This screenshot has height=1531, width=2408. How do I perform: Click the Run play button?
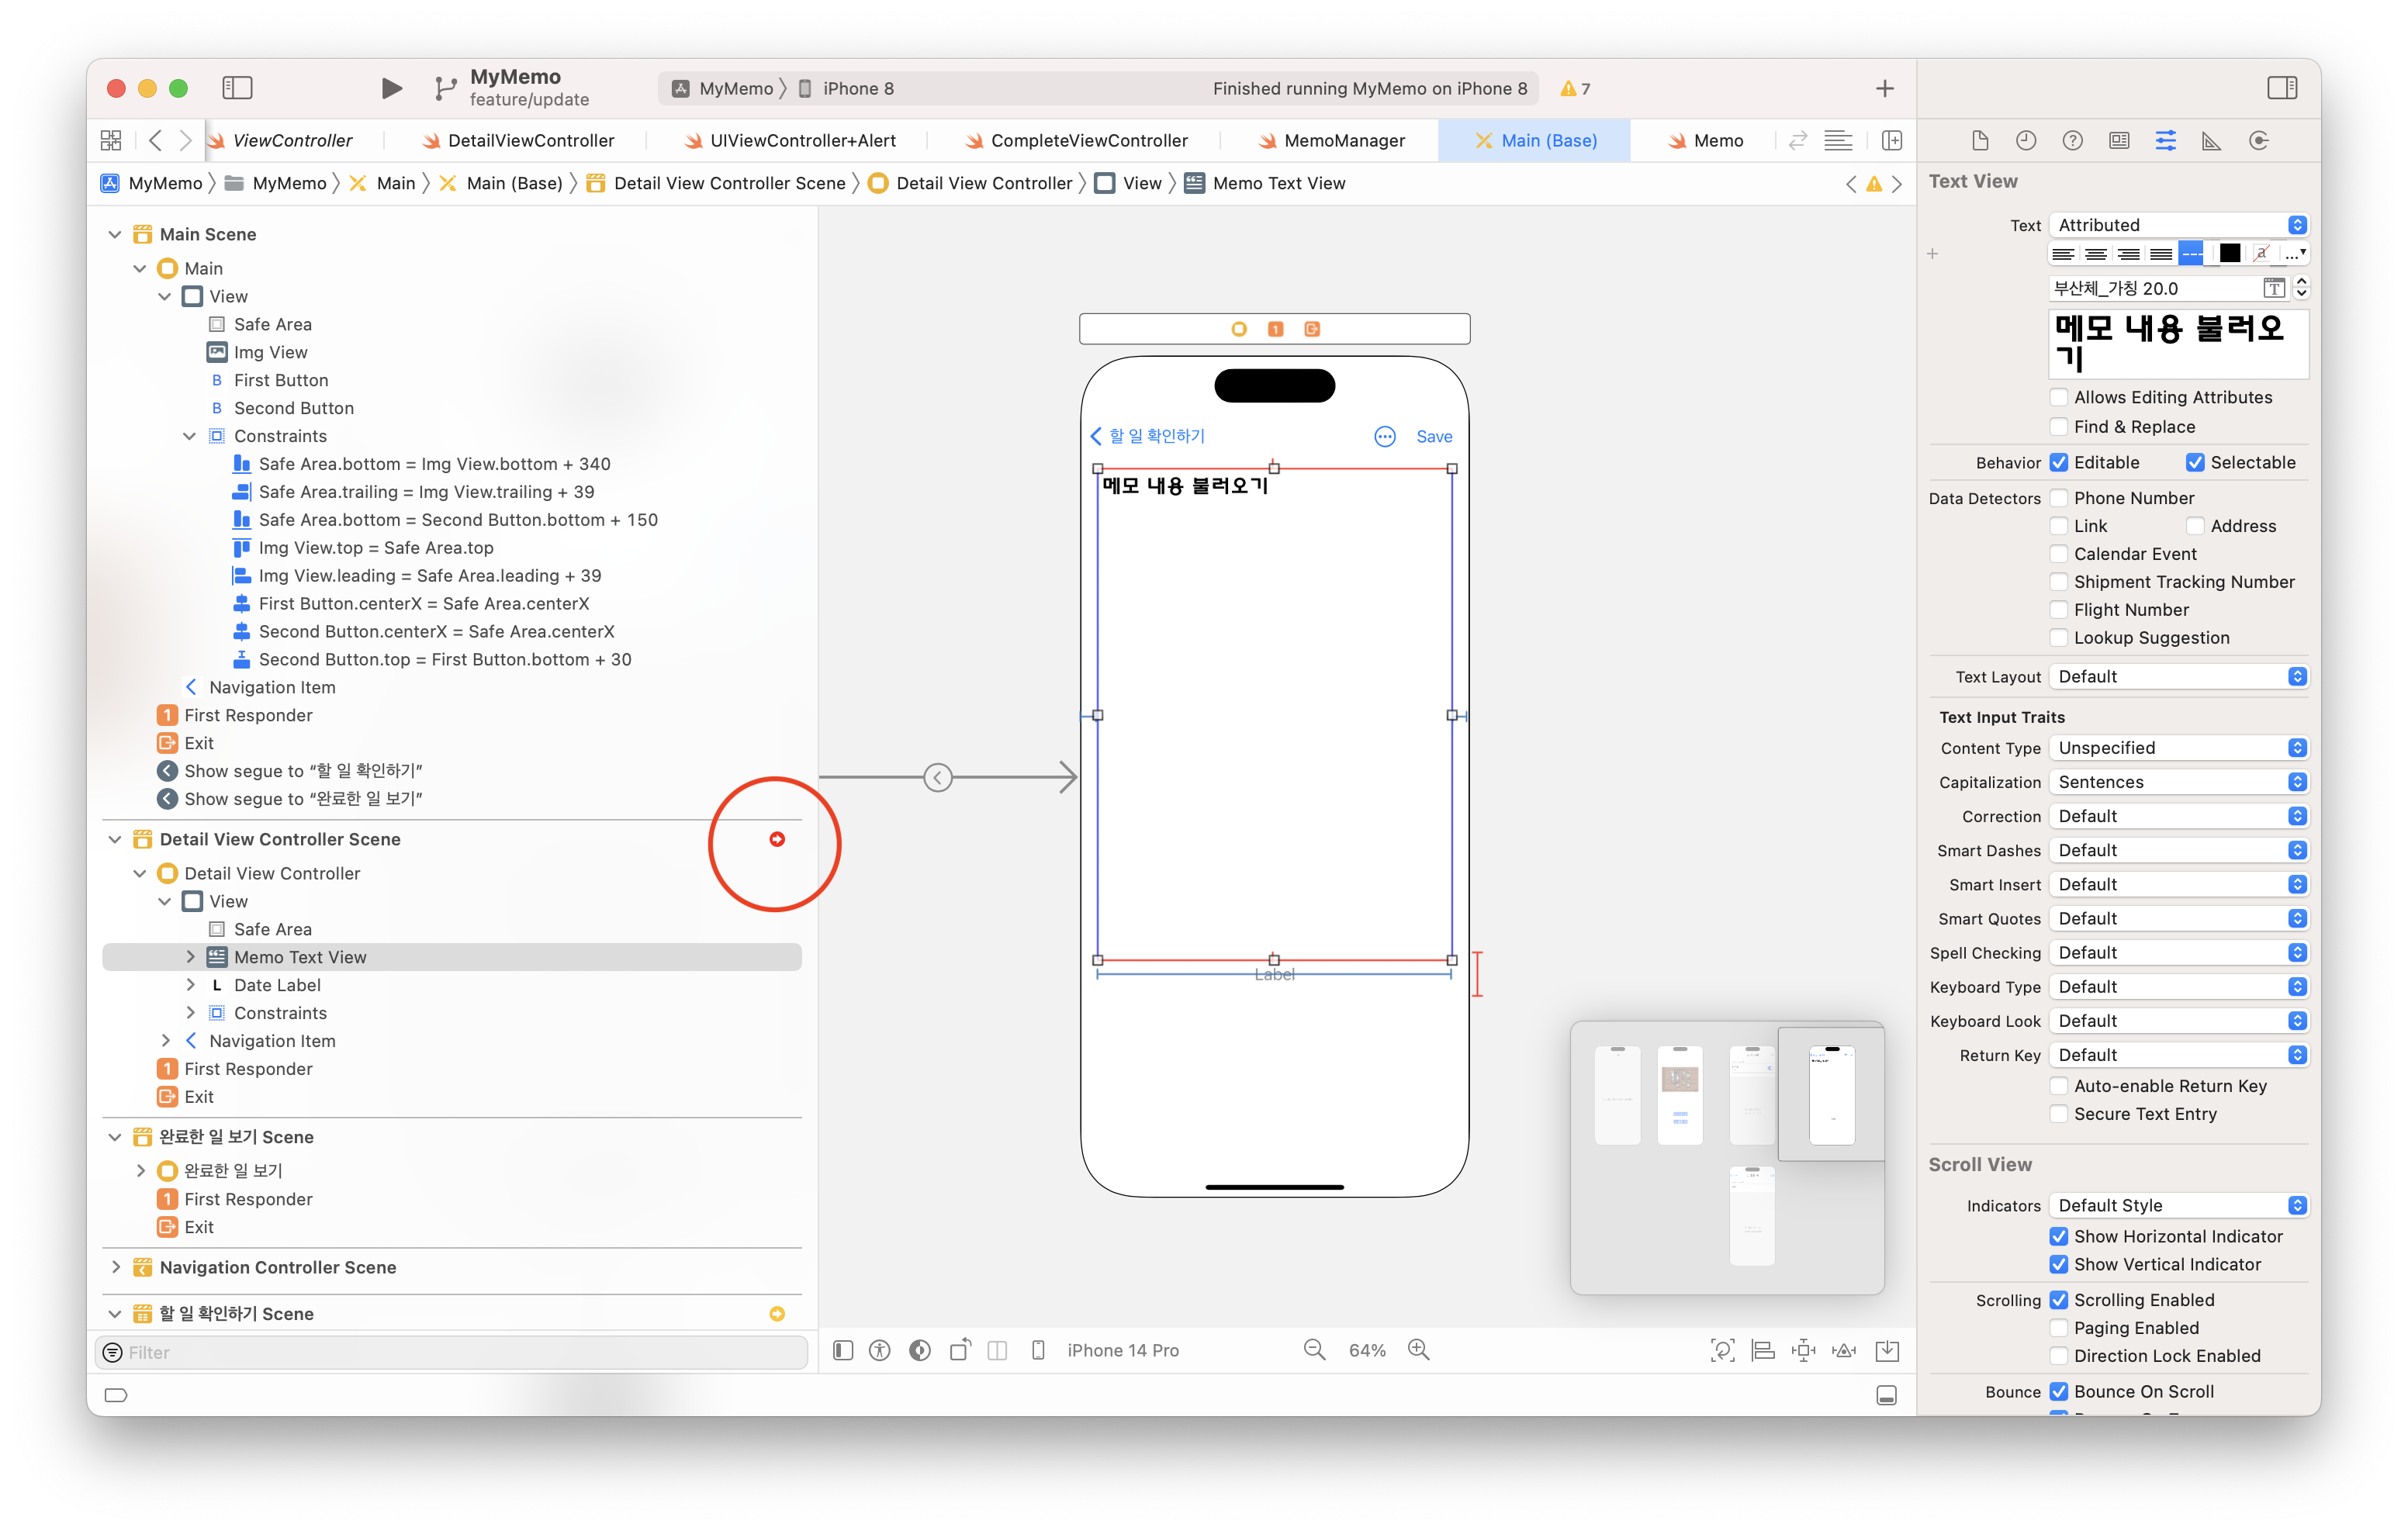click(x=391, y=88)
